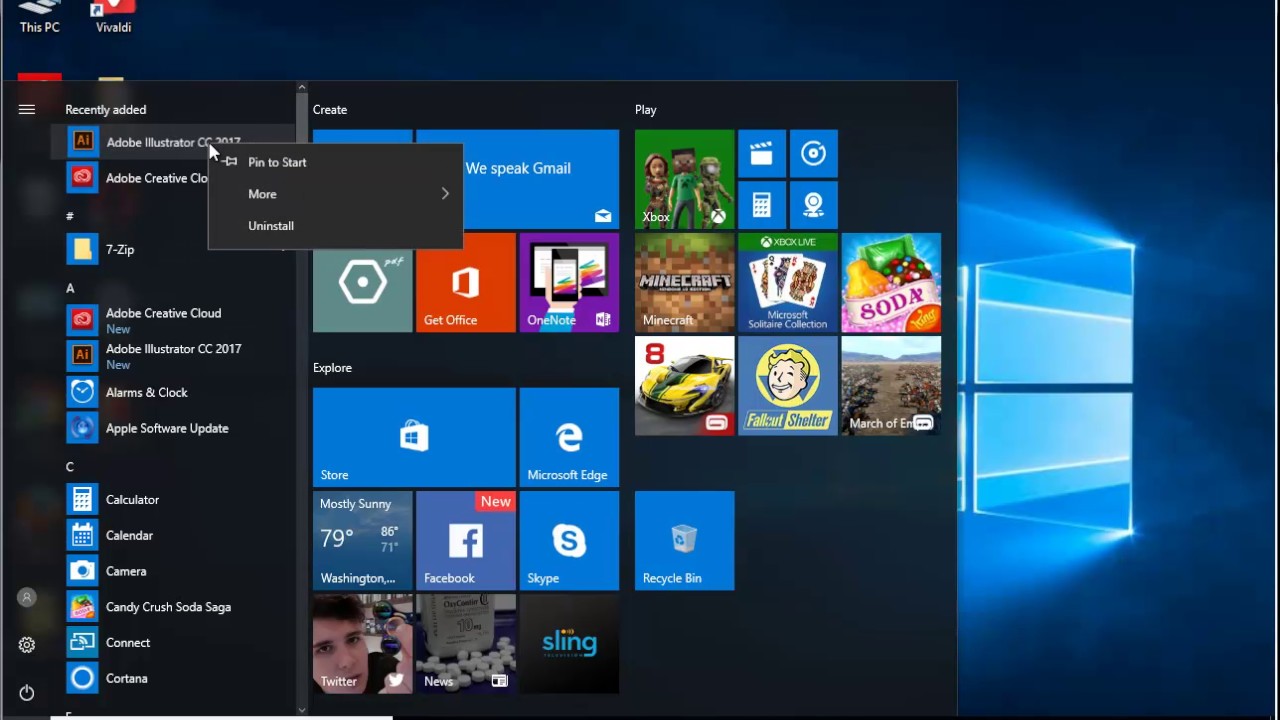Viewport: 1280px width, 720px height.
Task: Open the Twitter tile
Action: [x=362, y=644]
